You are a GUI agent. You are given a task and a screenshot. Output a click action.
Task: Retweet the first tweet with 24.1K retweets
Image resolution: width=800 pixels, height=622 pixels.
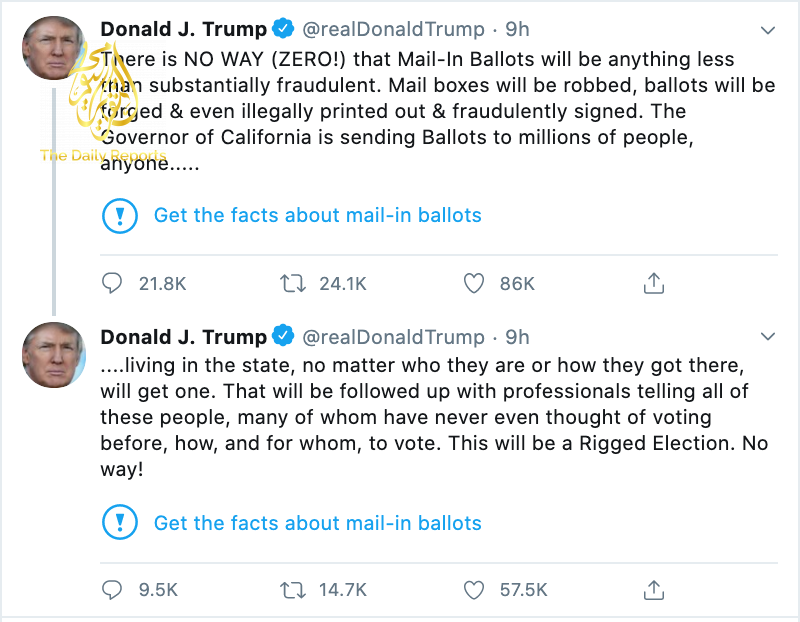[293, 284]
